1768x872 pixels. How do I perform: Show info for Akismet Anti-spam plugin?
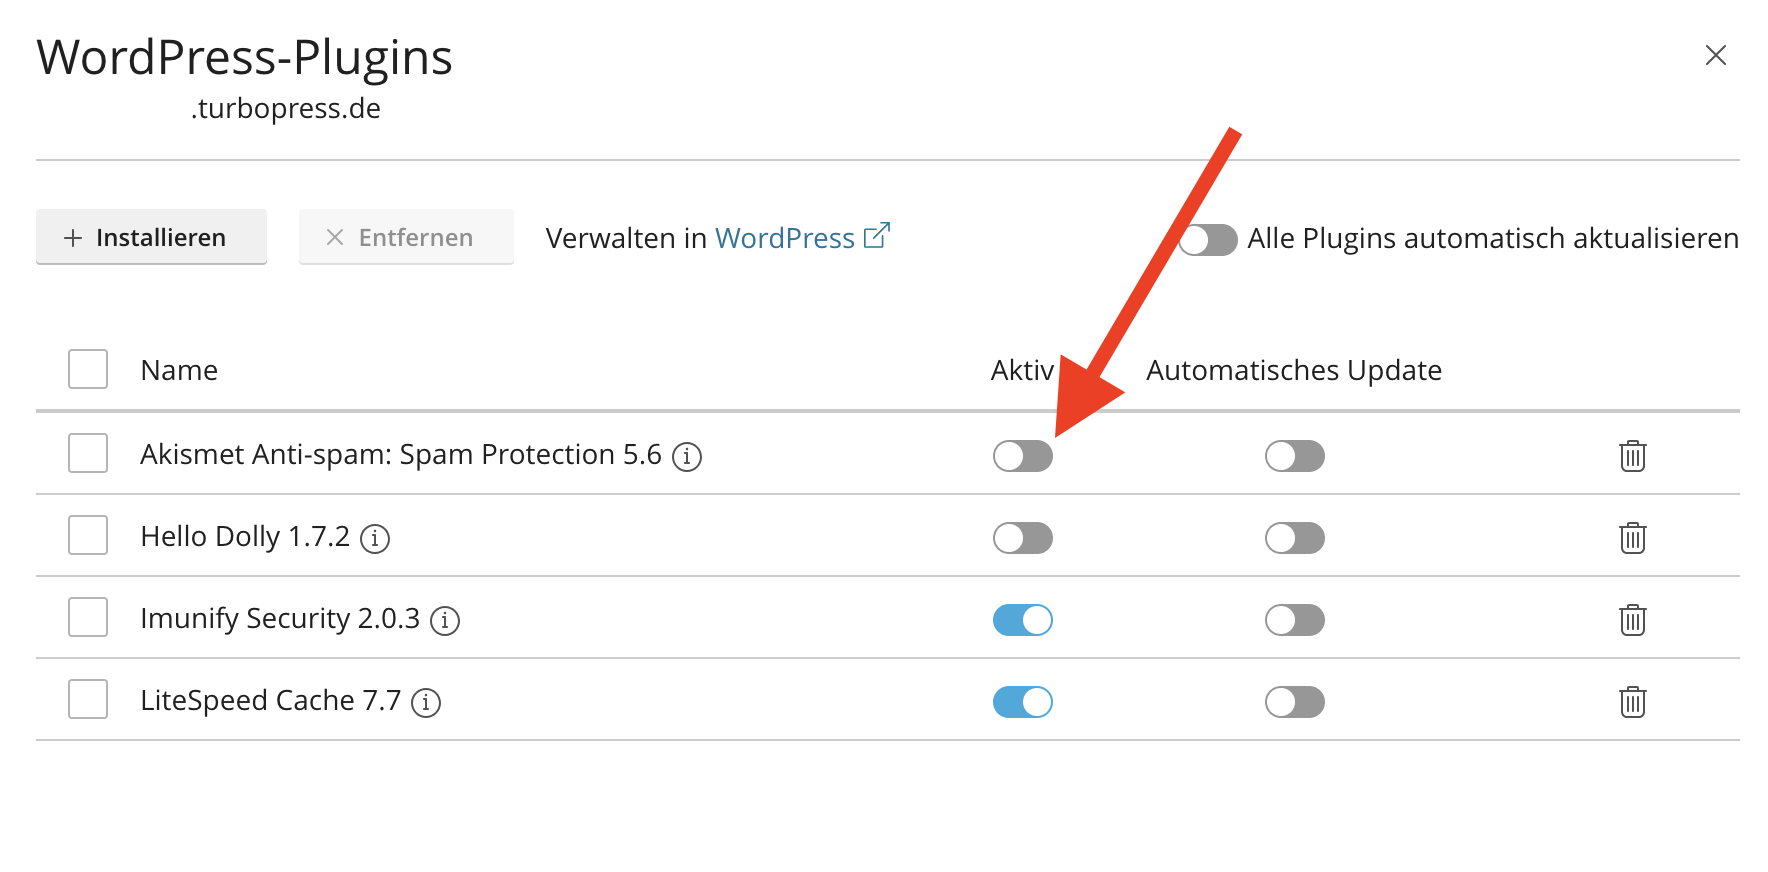pos(687,457)
